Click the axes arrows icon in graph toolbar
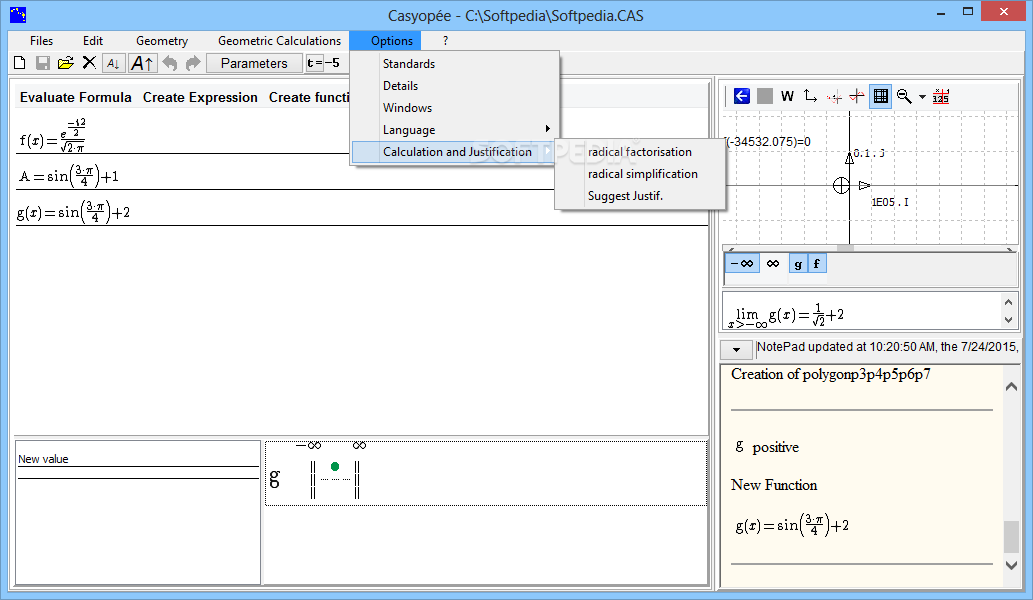Screen dimensions: 1033x600 [x=810, y=96]
